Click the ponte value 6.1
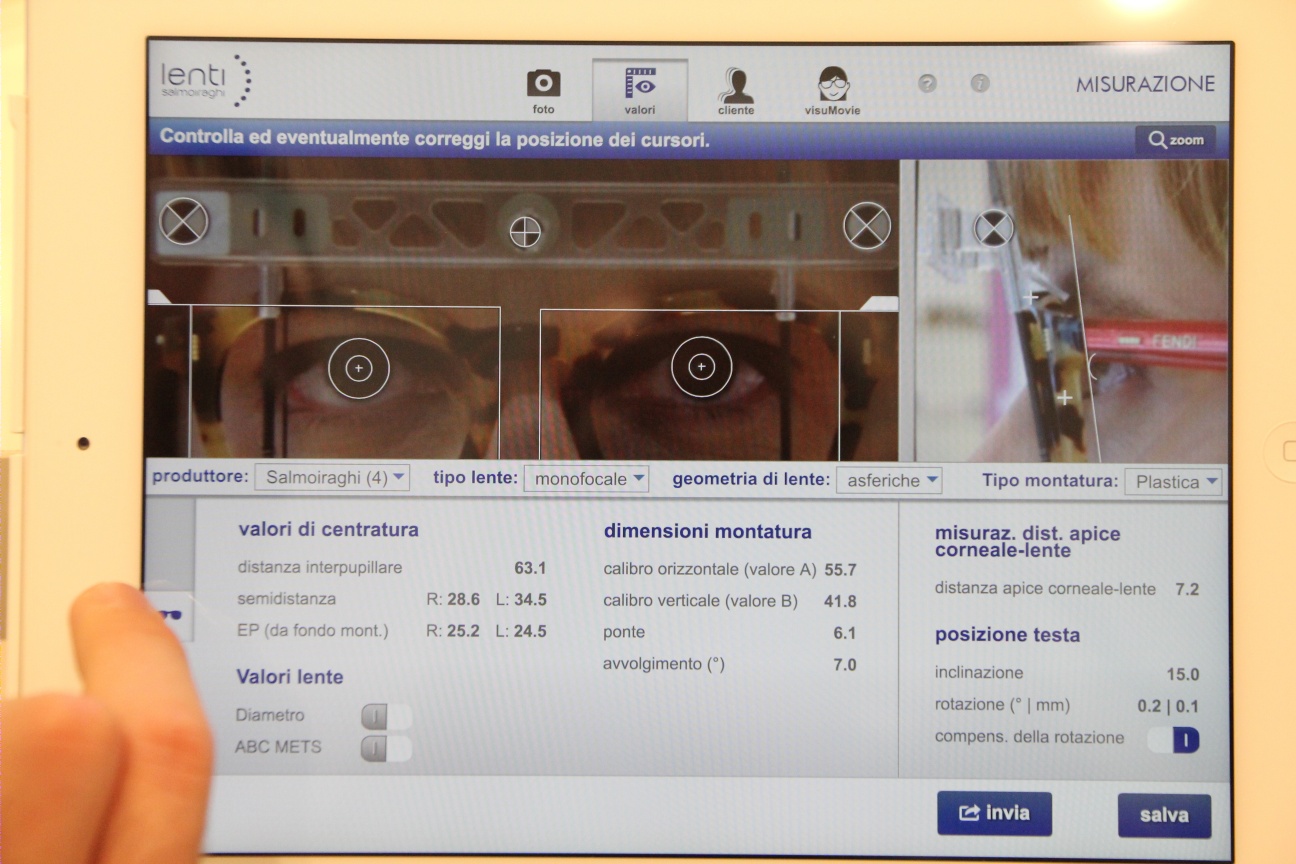This screenshot has height=864, width=1296. [845, 633]
